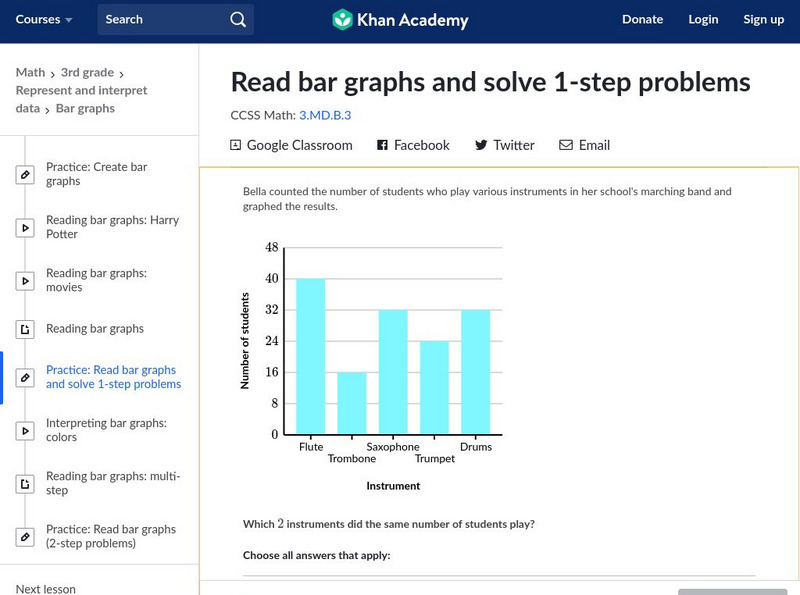The height and width of the screenshot is (595, 800).
Task: Click the 'Flute' axis label
Action: (311, 447)
